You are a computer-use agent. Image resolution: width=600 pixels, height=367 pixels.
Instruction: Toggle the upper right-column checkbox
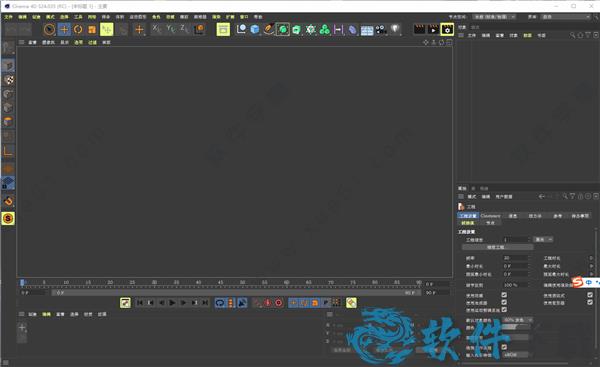point(590,295)
